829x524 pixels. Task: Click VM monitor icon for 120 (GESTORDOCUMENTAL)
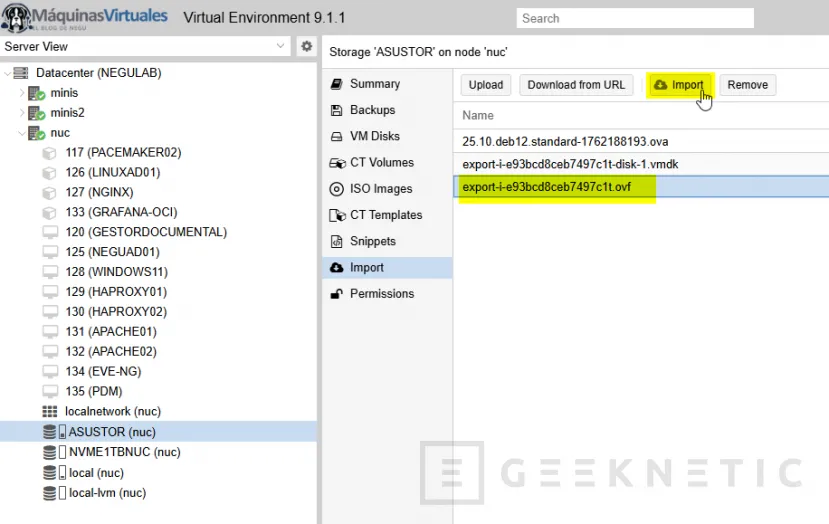coord(50,232)
